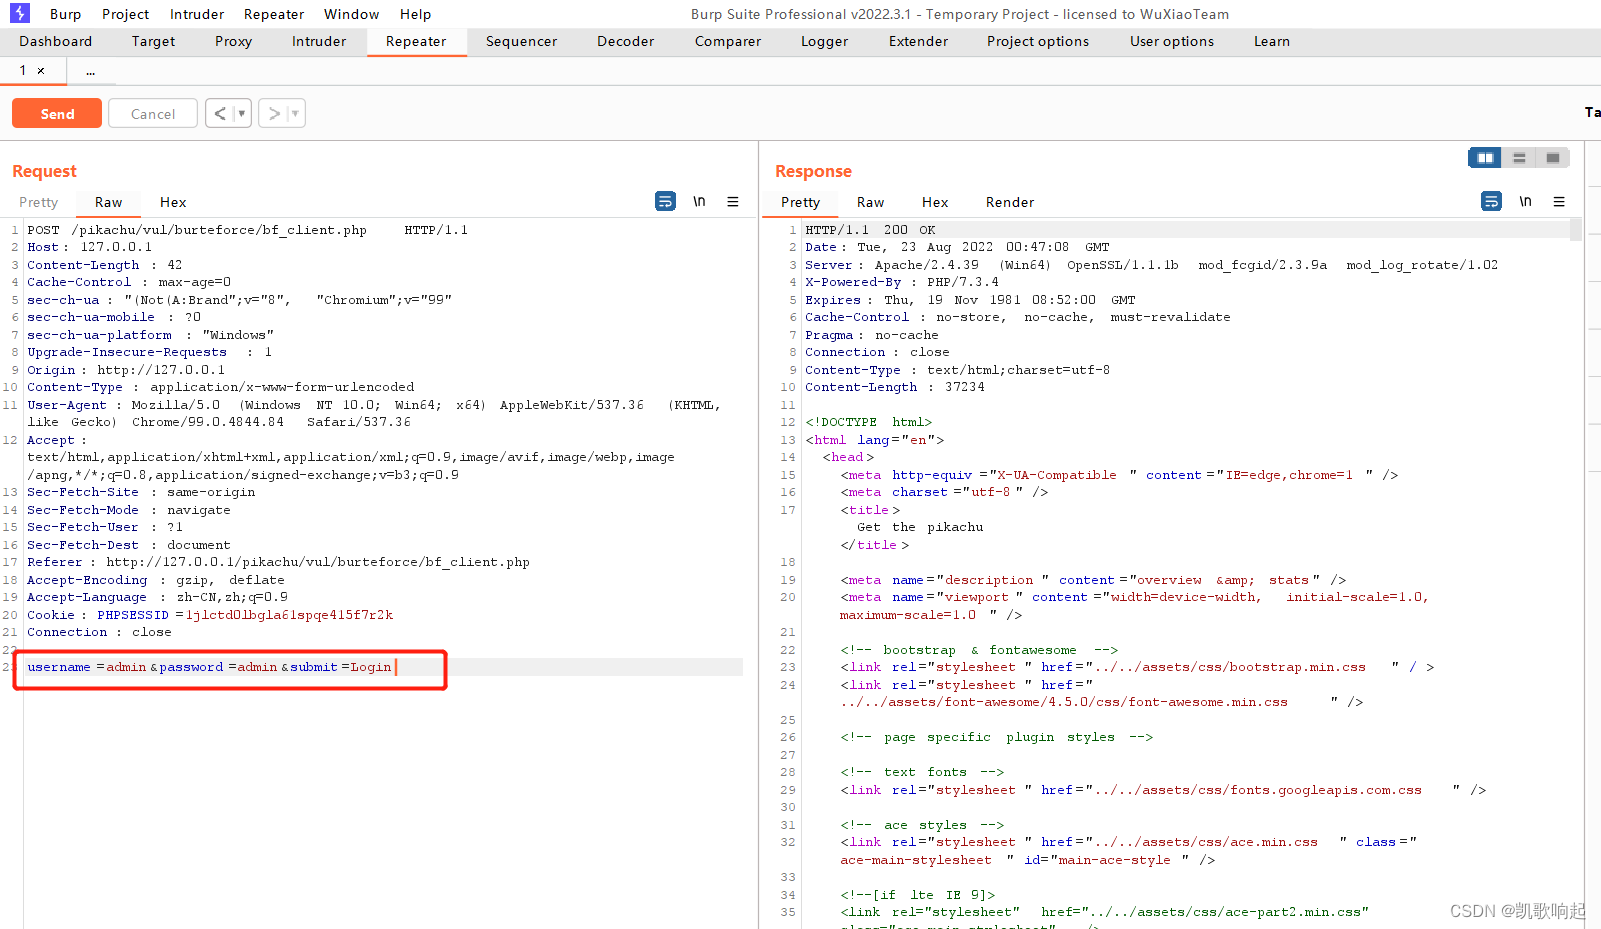Image resolution: width=1601 pixels, height=929 pixels.
Task: Open the User options tab
Action: pyautogui.click(x=1172, y=41)
